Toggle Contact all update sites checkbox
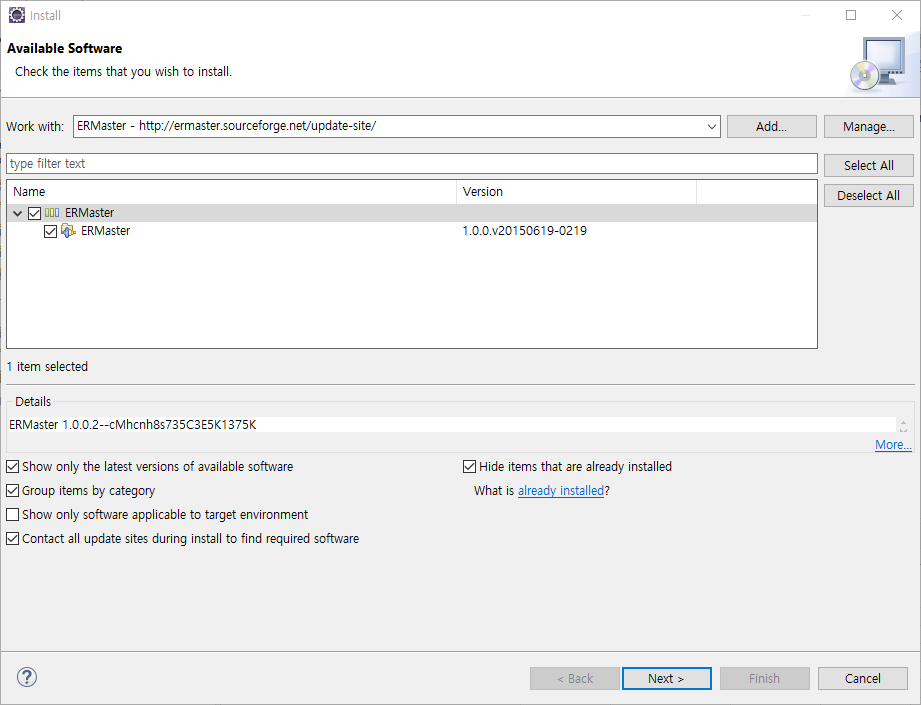Viewport: 921px width, 705px height. click(12, 539)
